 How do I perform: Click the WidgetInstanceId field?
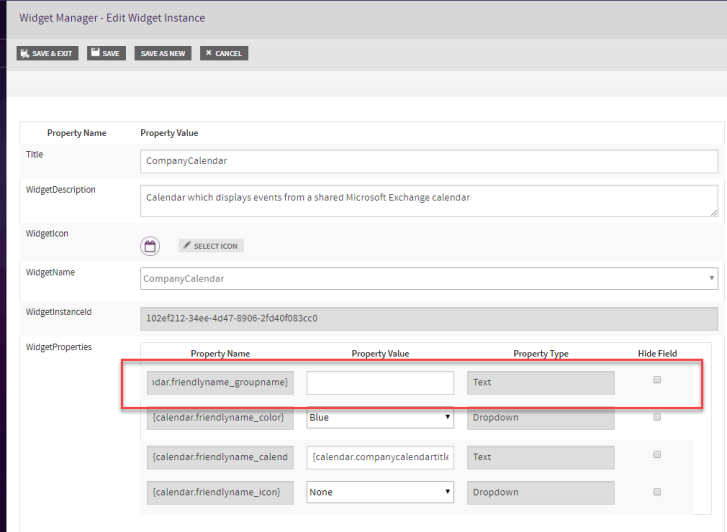pyautogui.click(x=429, y=319)
